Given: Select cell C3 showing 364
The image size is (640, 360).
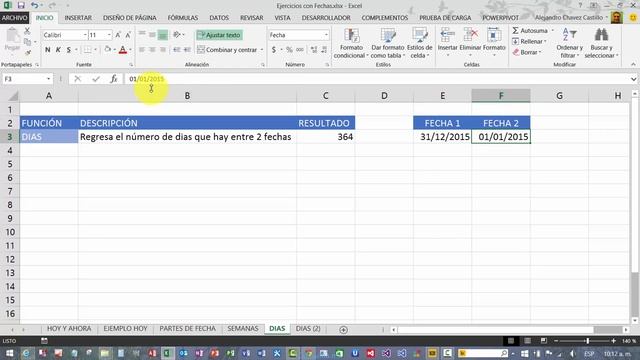Looking at the screenshot, I should 325,137.
